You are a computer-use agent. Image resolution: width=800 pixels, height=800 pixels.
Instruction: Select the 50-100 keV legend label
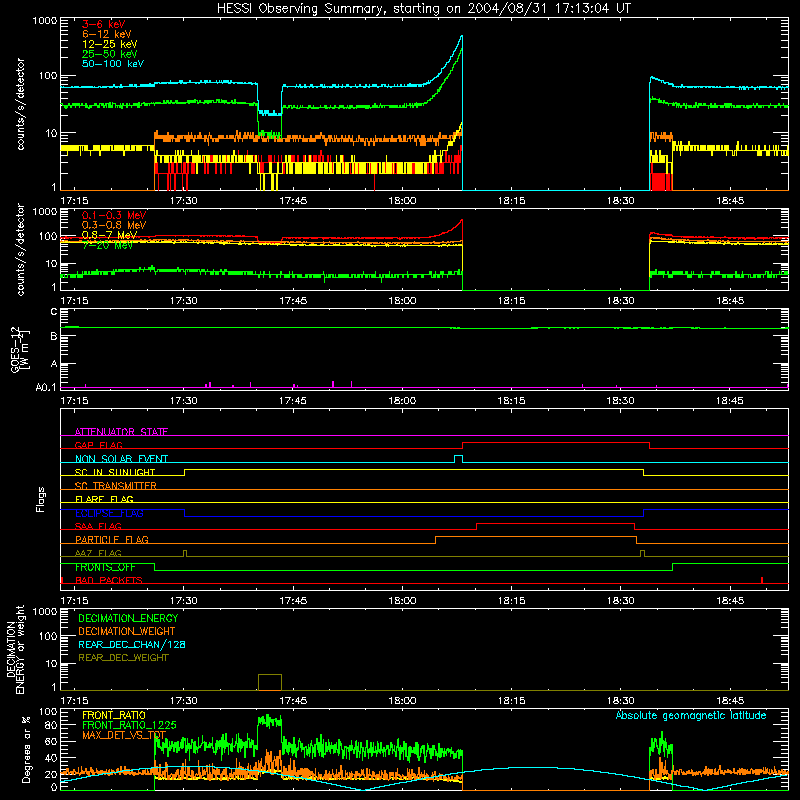point(113,64)
